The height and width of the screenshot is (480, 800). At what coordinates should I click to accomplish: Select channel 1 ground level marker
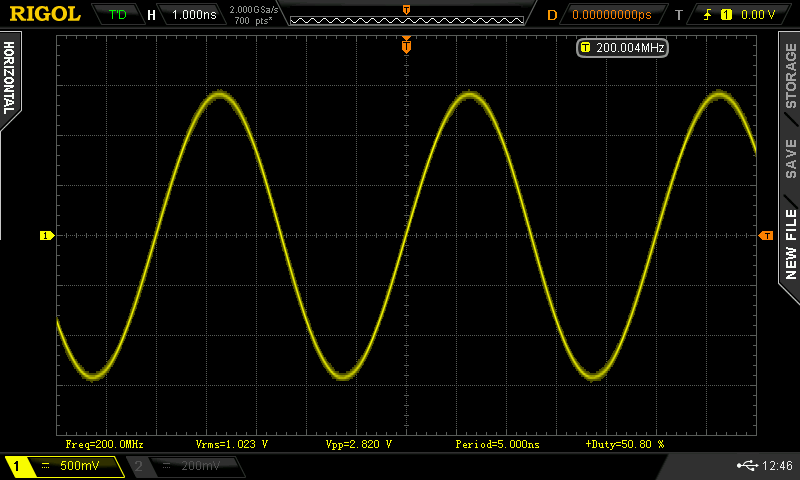pos(46,235)
